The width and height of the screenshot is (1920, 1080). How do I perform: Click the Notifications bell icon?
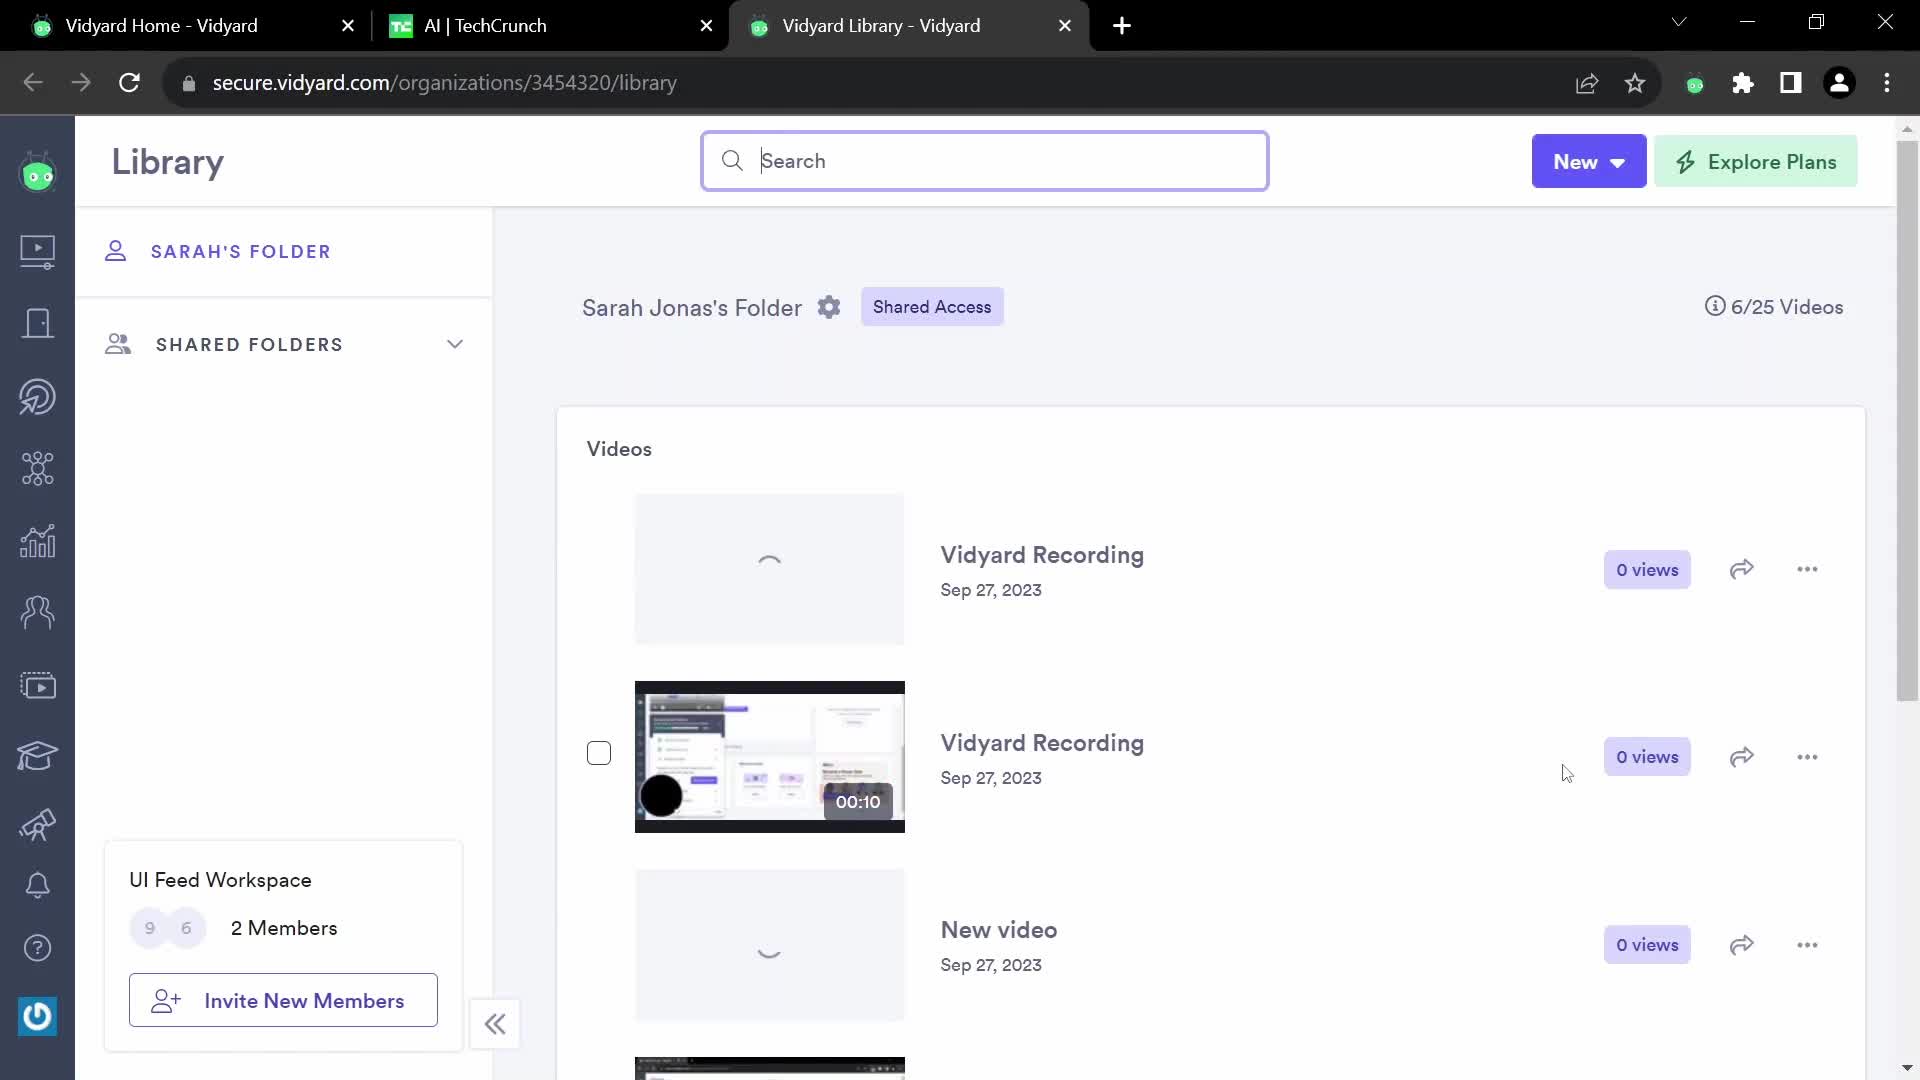[36, 885]
